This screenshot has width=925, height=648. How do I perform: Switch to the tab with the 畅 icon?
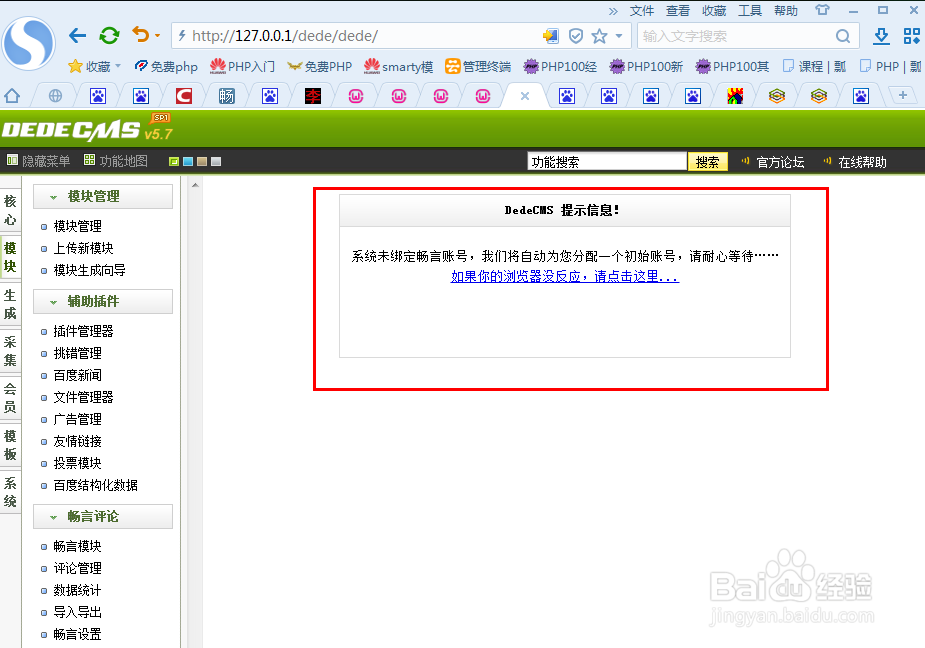click(x=227, y=96)
